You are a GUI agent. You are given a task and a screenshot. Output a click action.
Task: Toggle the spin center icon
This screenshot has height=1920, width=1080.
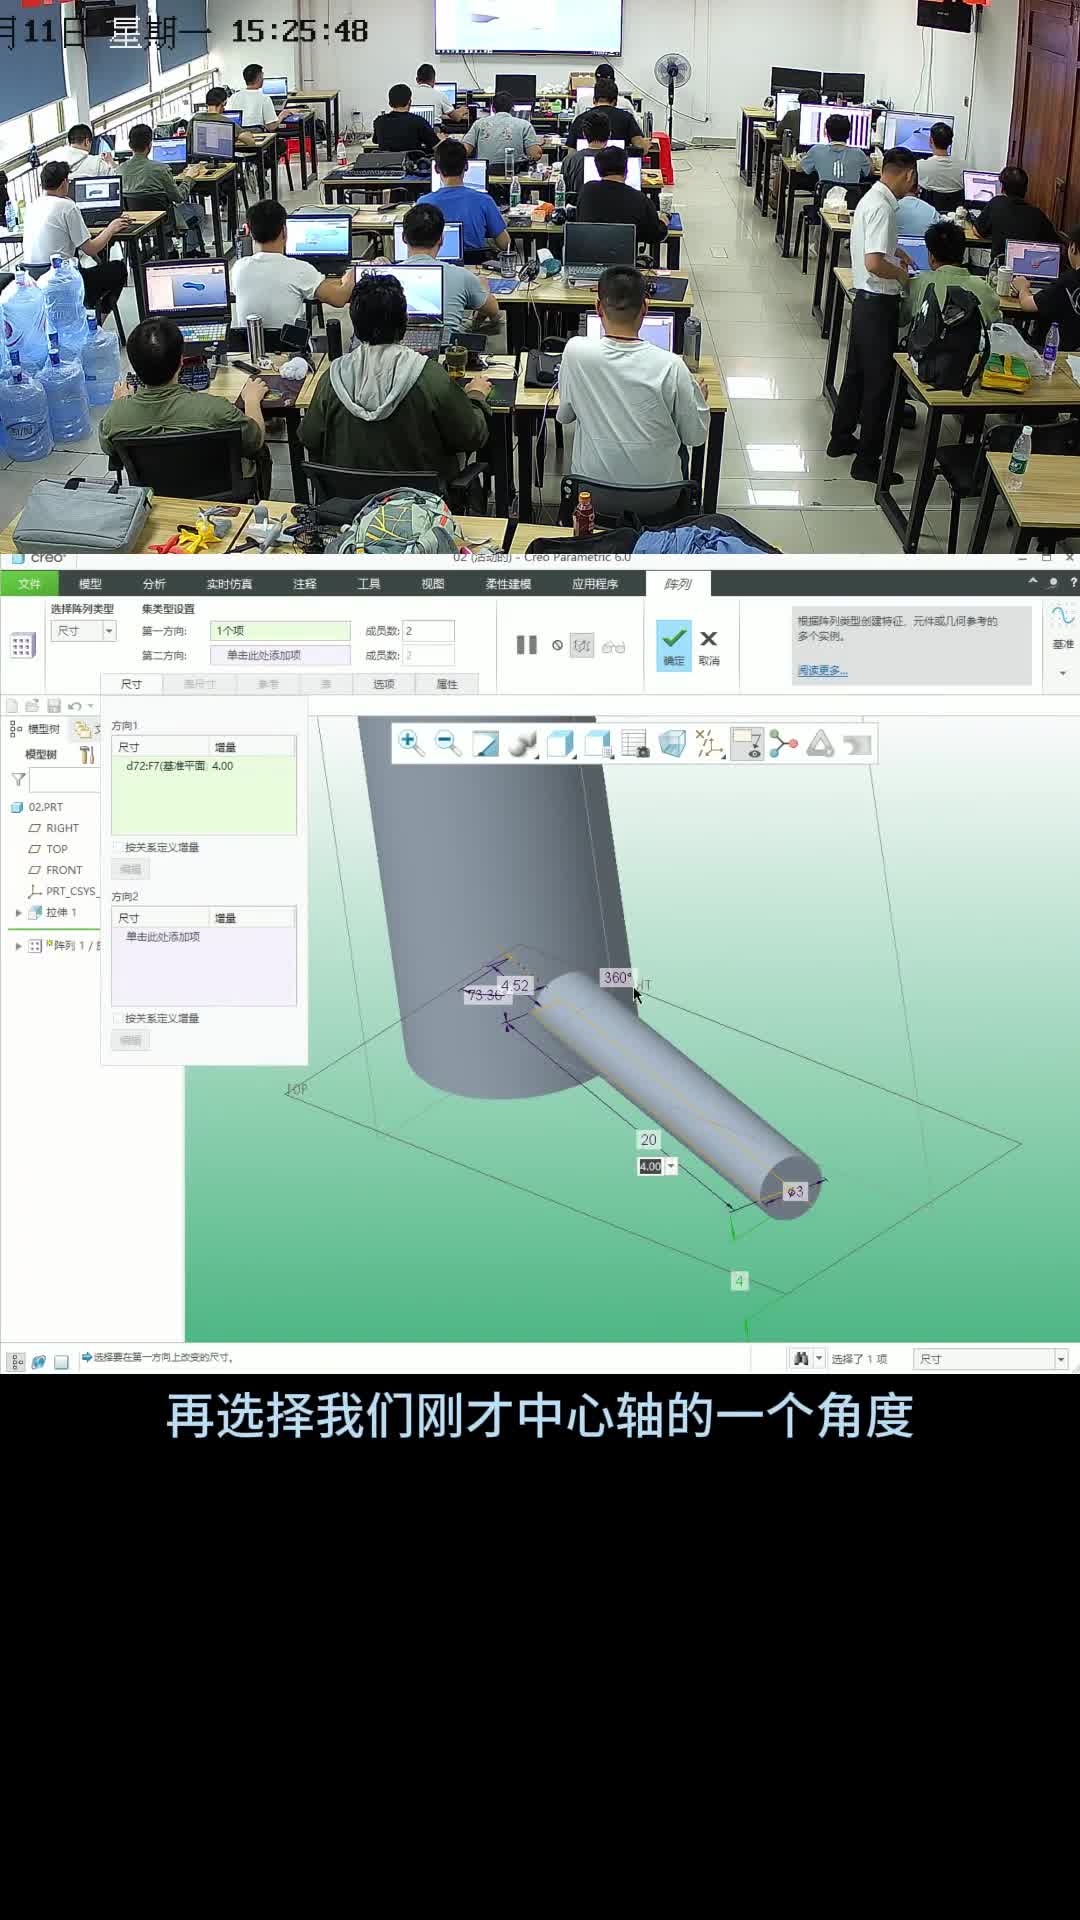tap(784, 743)
